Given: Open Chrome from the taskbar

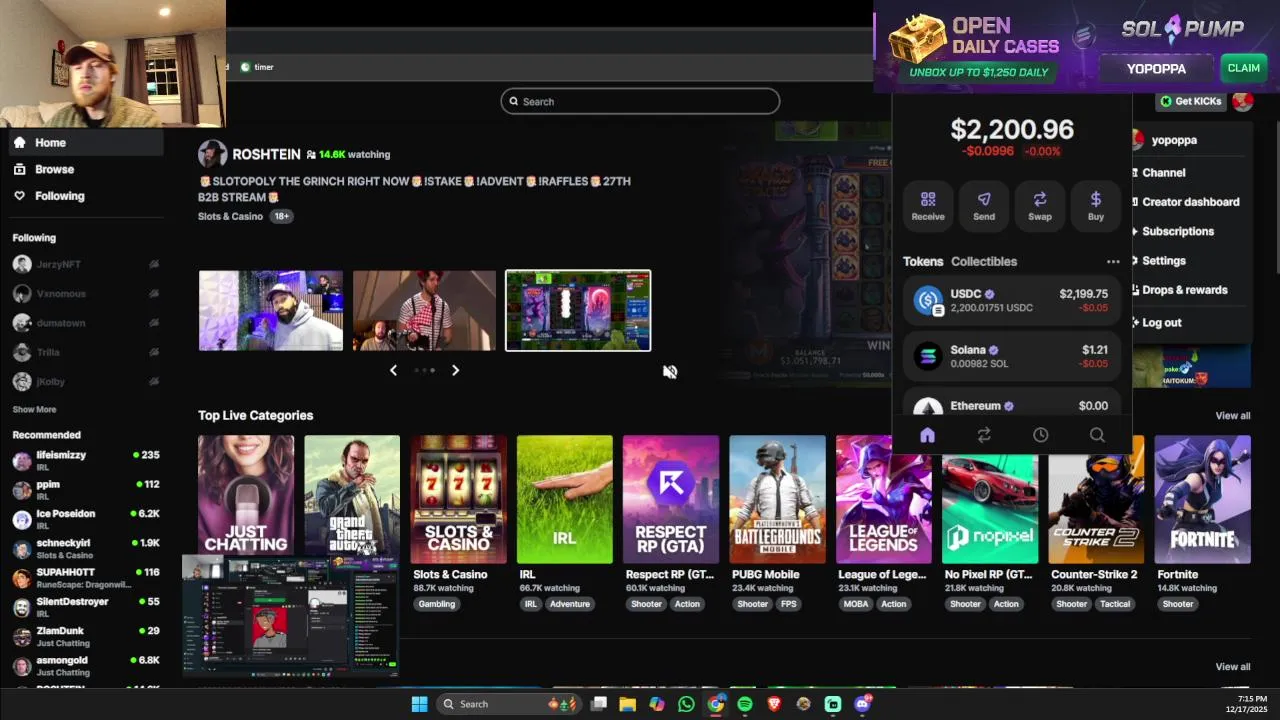Looking at the screenshot, I should tap(716, 704).
